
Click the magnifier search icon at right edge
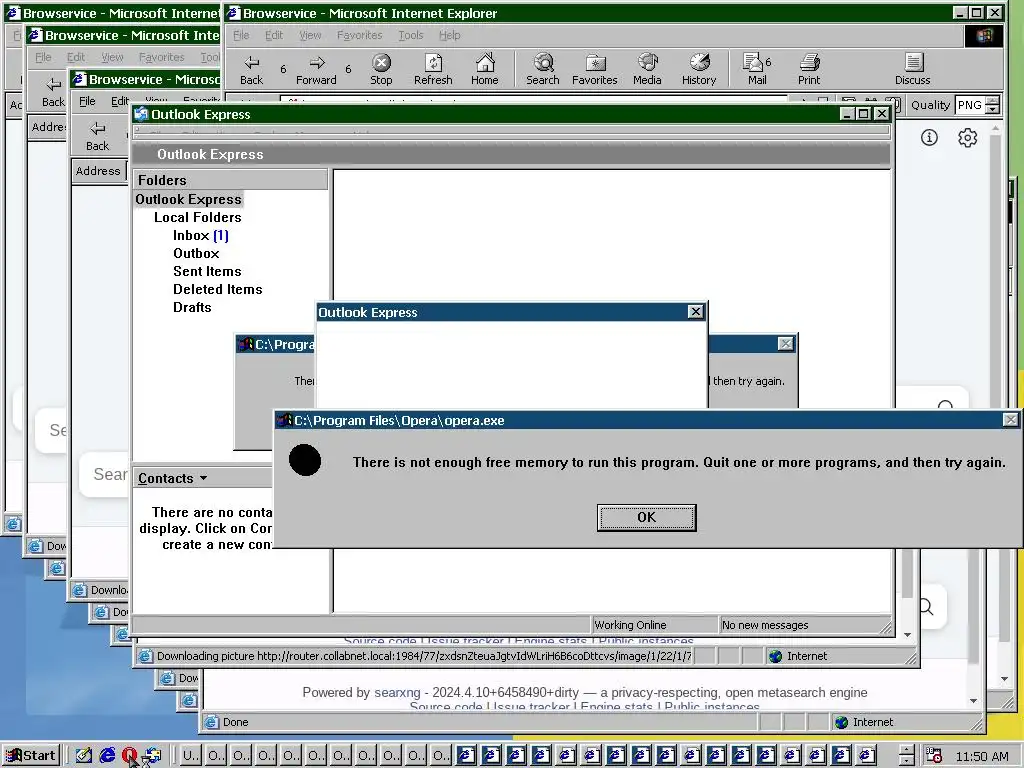(926, 607)
